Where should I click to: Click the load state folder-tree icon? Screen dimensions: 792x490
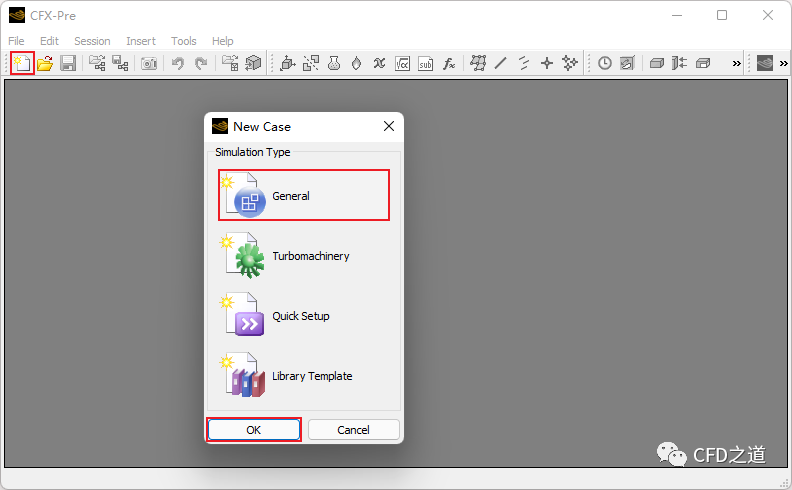(97, 63)
